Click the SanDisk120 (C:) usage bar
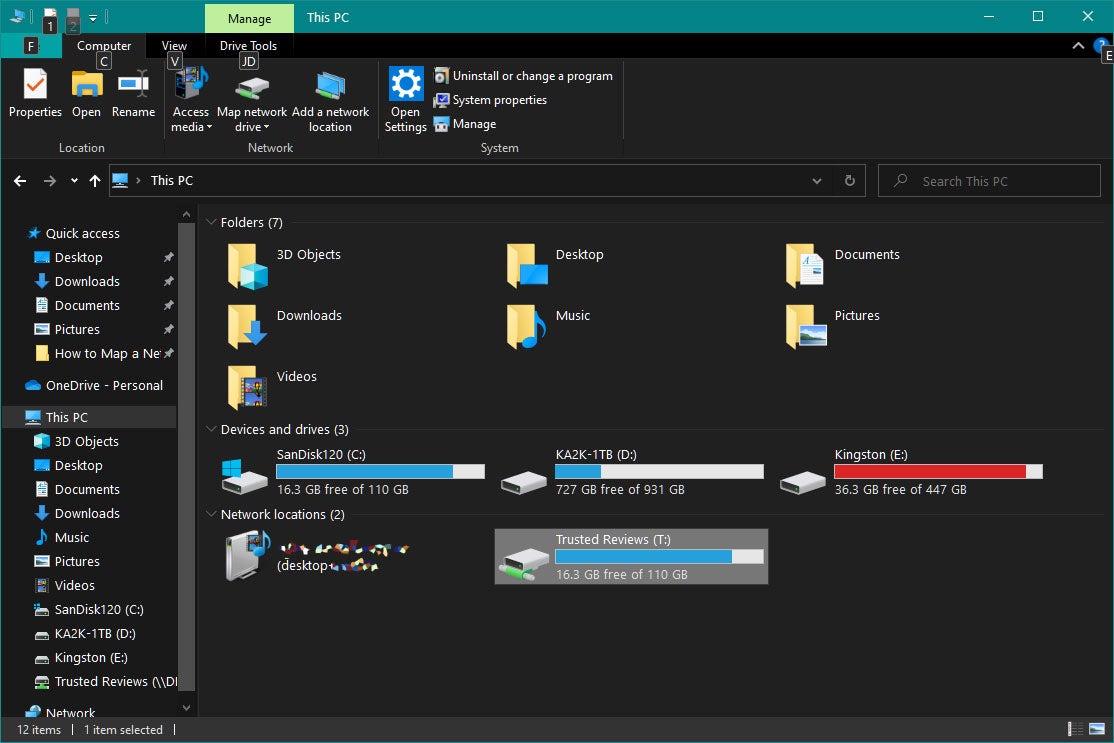1114x743 pixels. [380, 471]
